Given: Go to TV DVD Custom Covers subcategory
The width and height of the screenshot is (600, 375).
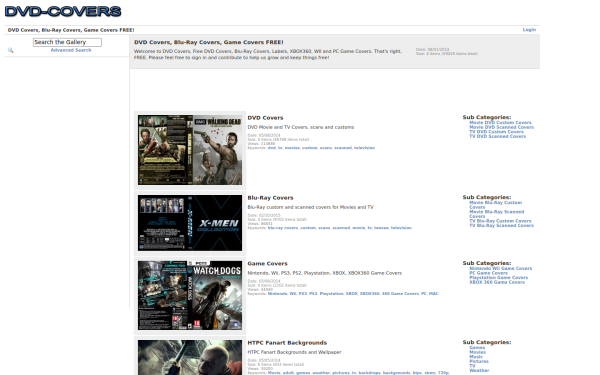Looking at the screenshot, I should click(496, 132).
